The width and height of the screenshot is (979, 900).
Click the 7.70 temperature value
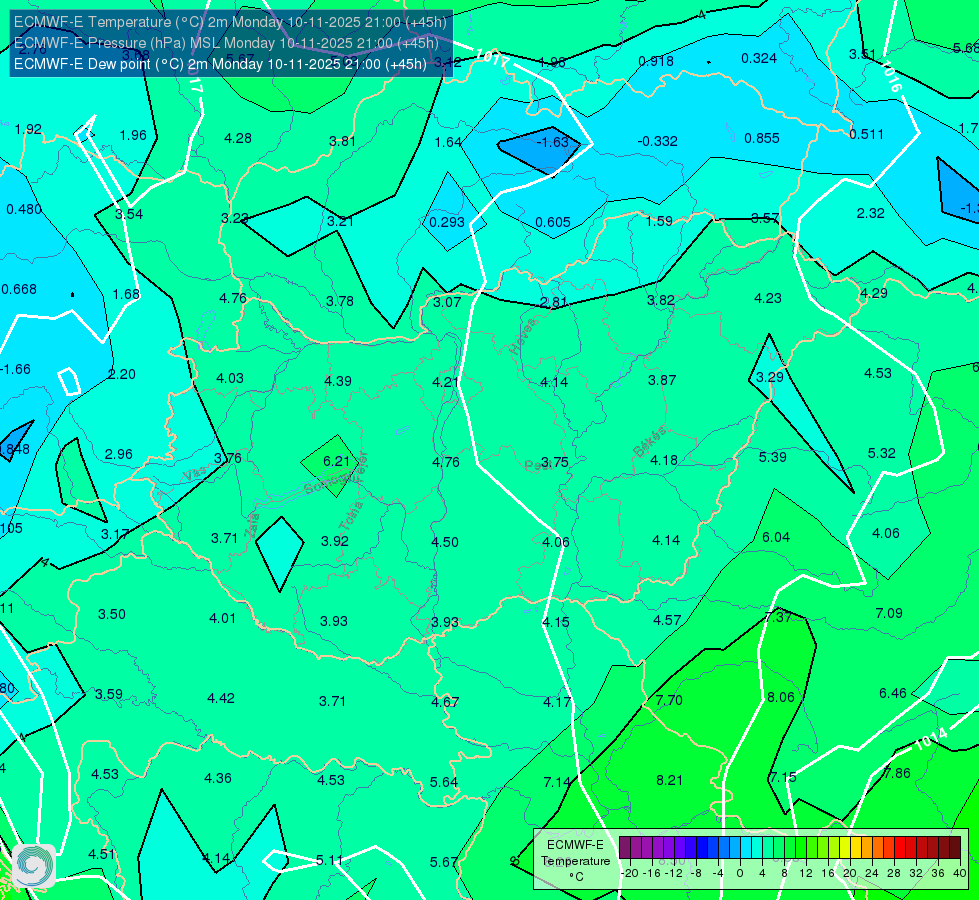[669, 700]
